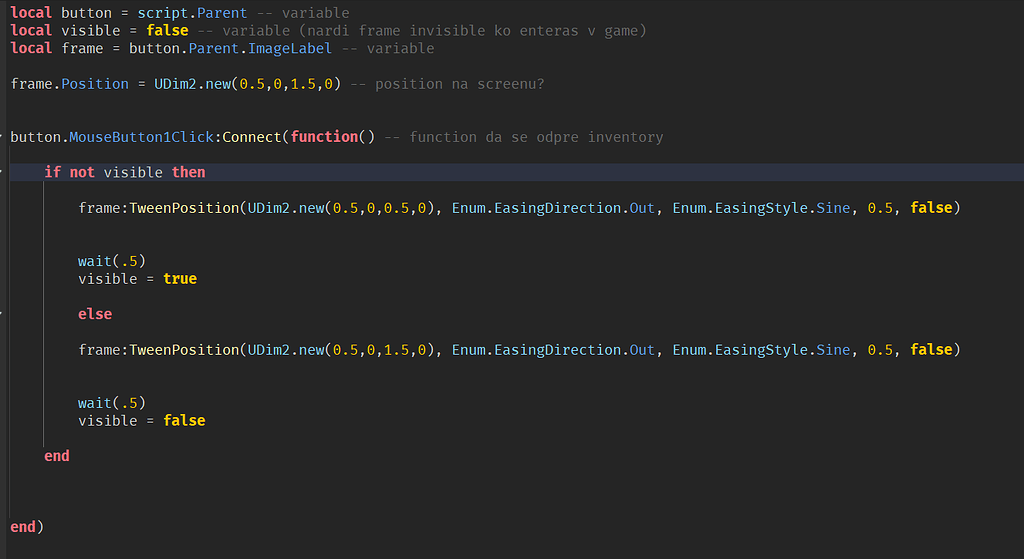This screenshot has width=1024, height=559.
Task: Click the first 'wait(.5)' call
Action: click(x=112, y=261)
